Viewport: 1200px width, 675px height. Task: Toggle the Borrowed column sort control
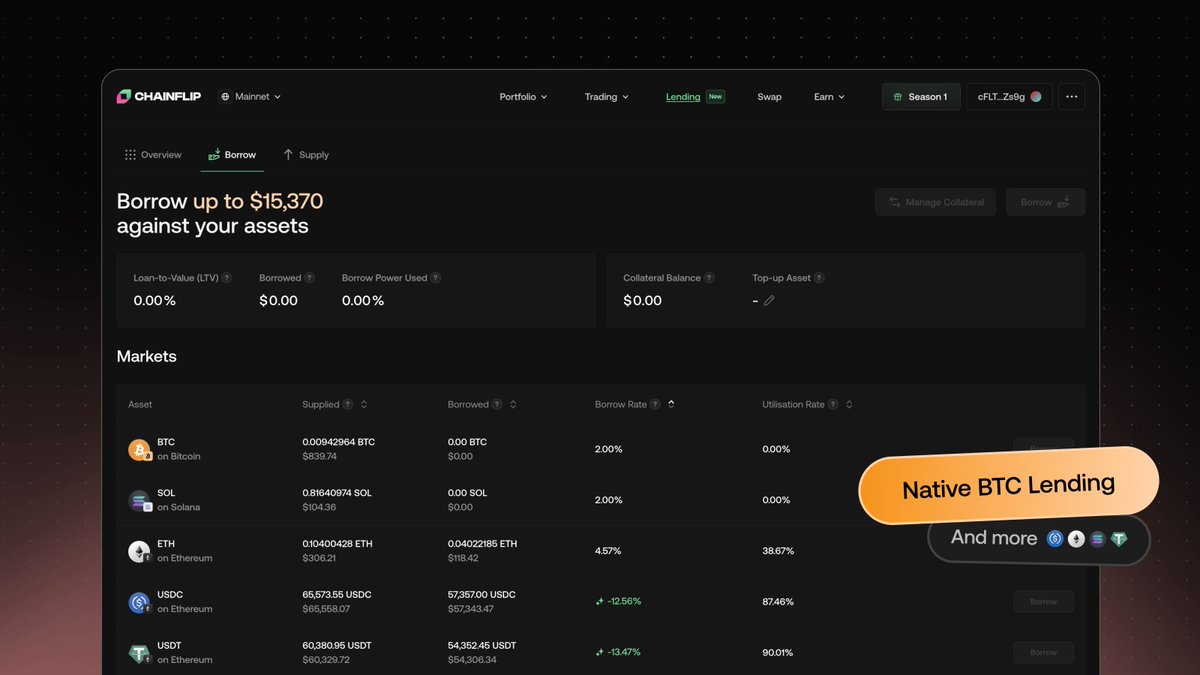512,404
